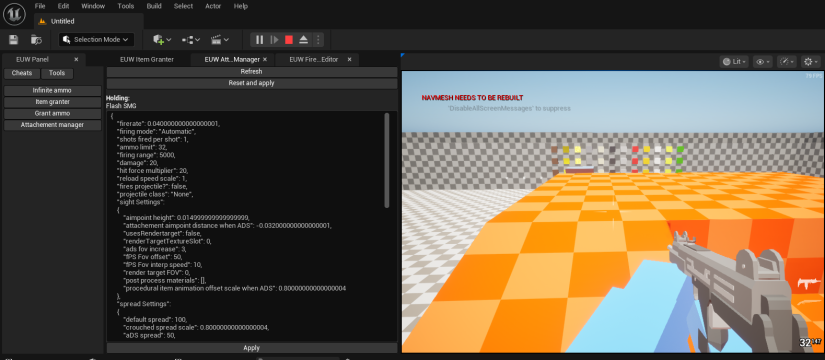
Task: Close the EUW Panel tab
Action: (76, 59)
